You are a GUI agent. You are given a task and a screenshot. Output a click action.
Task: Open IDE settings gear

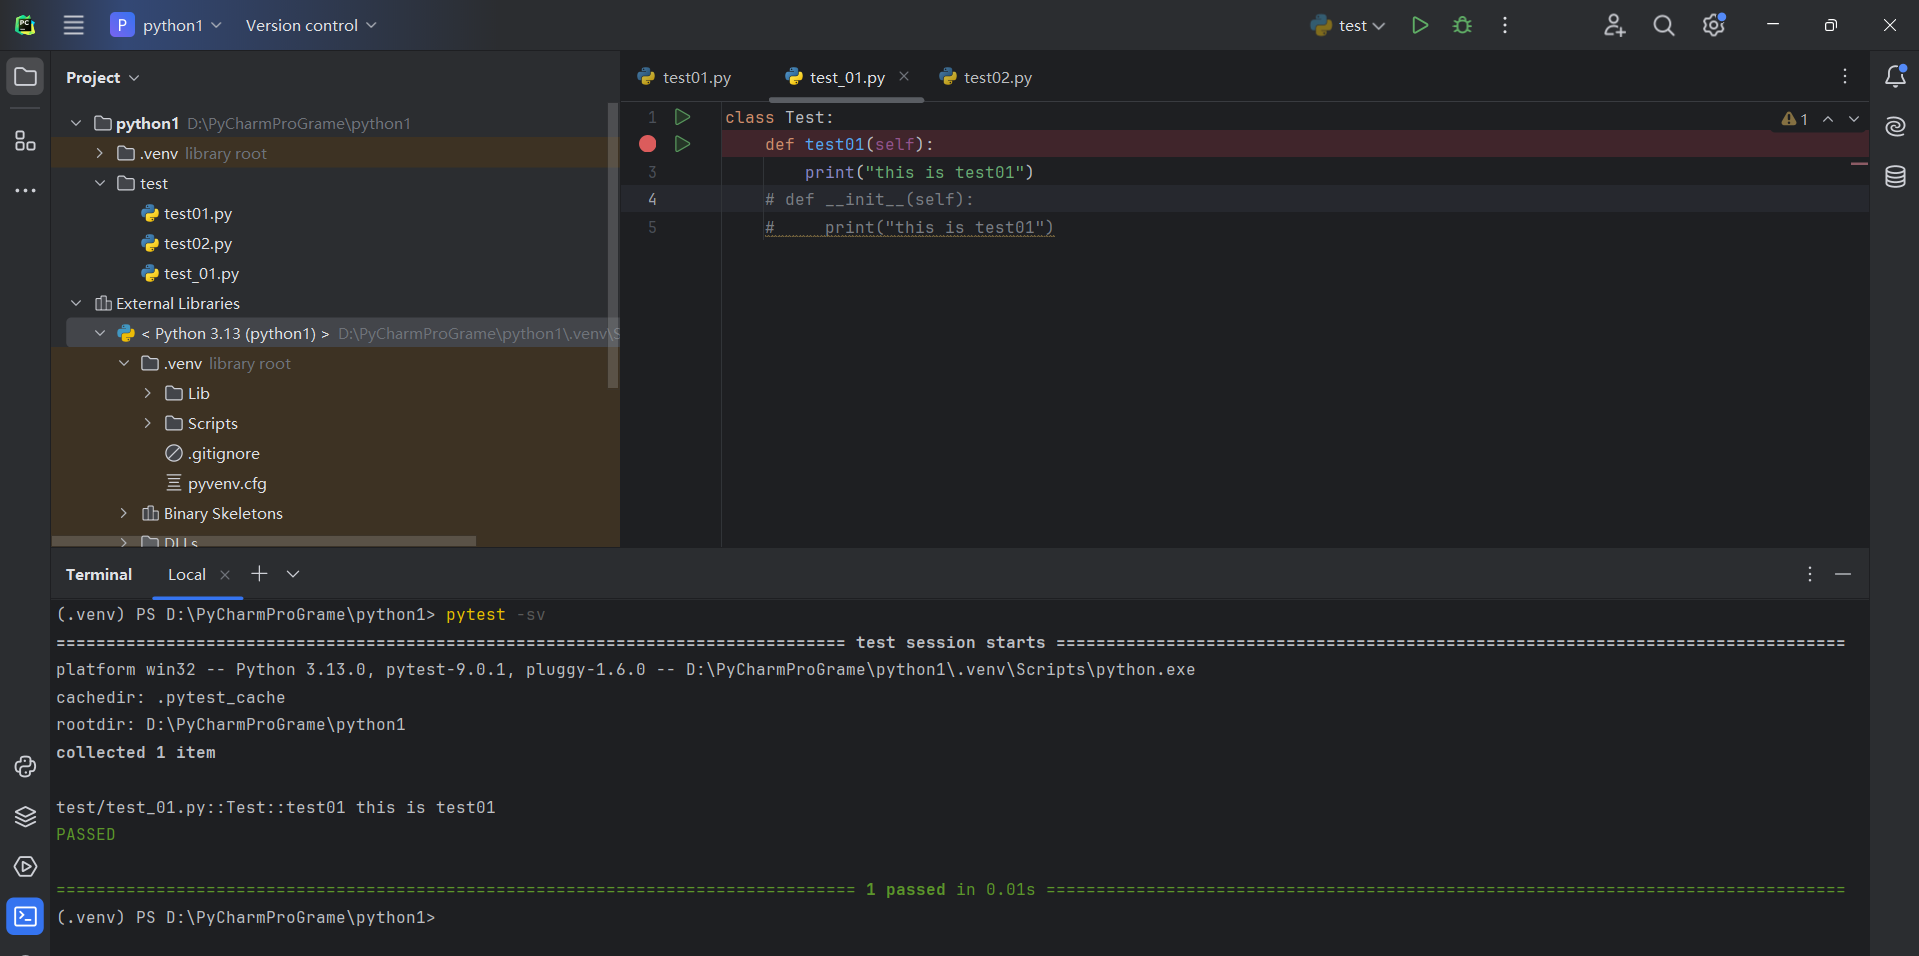coord(1714,25)
